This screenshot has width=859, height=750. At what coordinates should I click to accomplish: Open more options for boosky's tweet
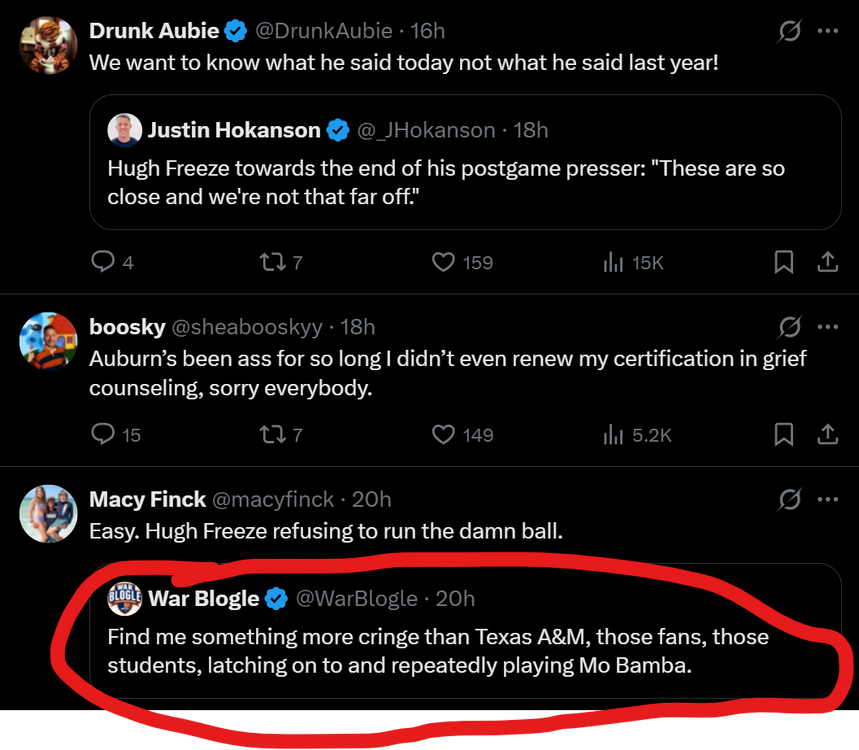[x=827, y=326]
